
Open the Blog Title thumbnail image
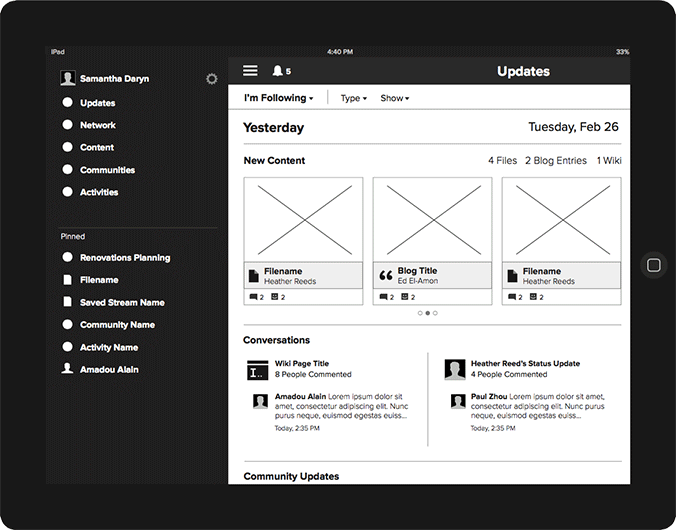pos(432,219)
